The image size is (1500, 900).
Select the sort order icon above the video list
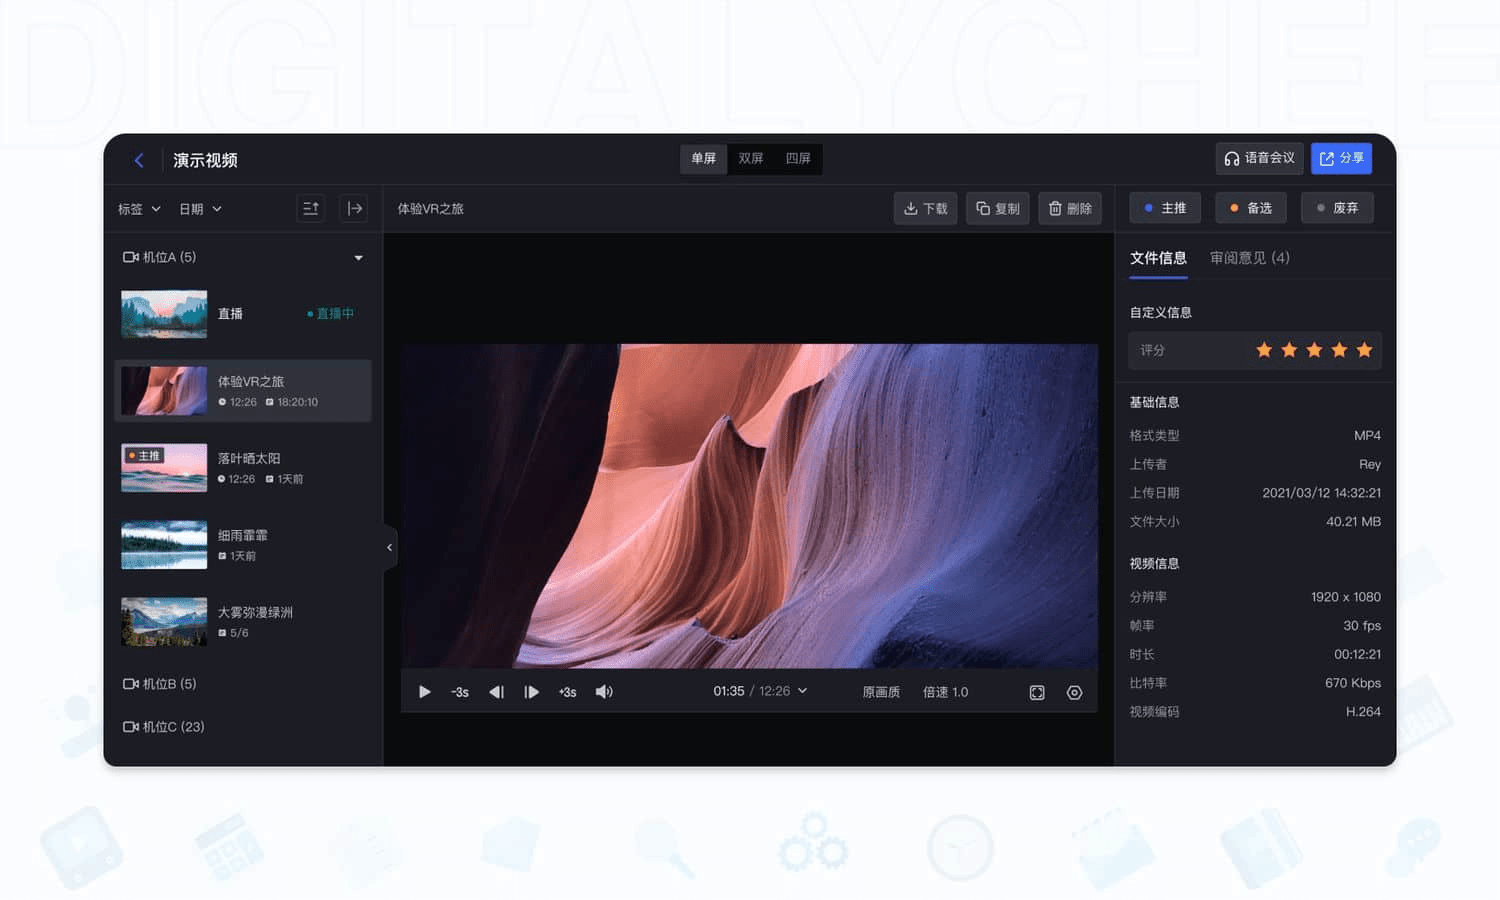(x=310, y=208)
